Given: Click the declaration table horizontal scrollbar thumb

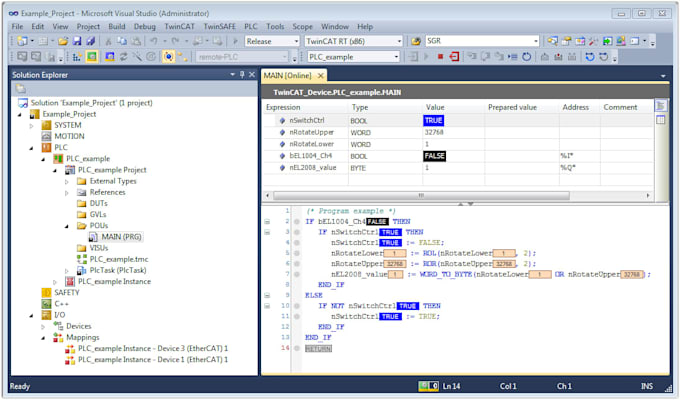Looking at the screenshot, I should (x=421, y=196).
